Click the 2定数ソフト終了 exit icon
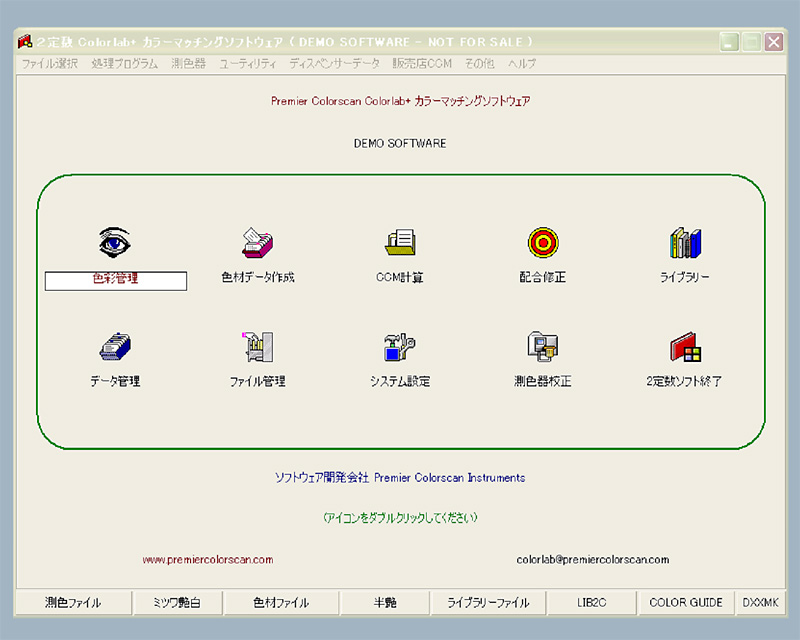The width and height of the screenshot is (800, 640). [685, 347]
